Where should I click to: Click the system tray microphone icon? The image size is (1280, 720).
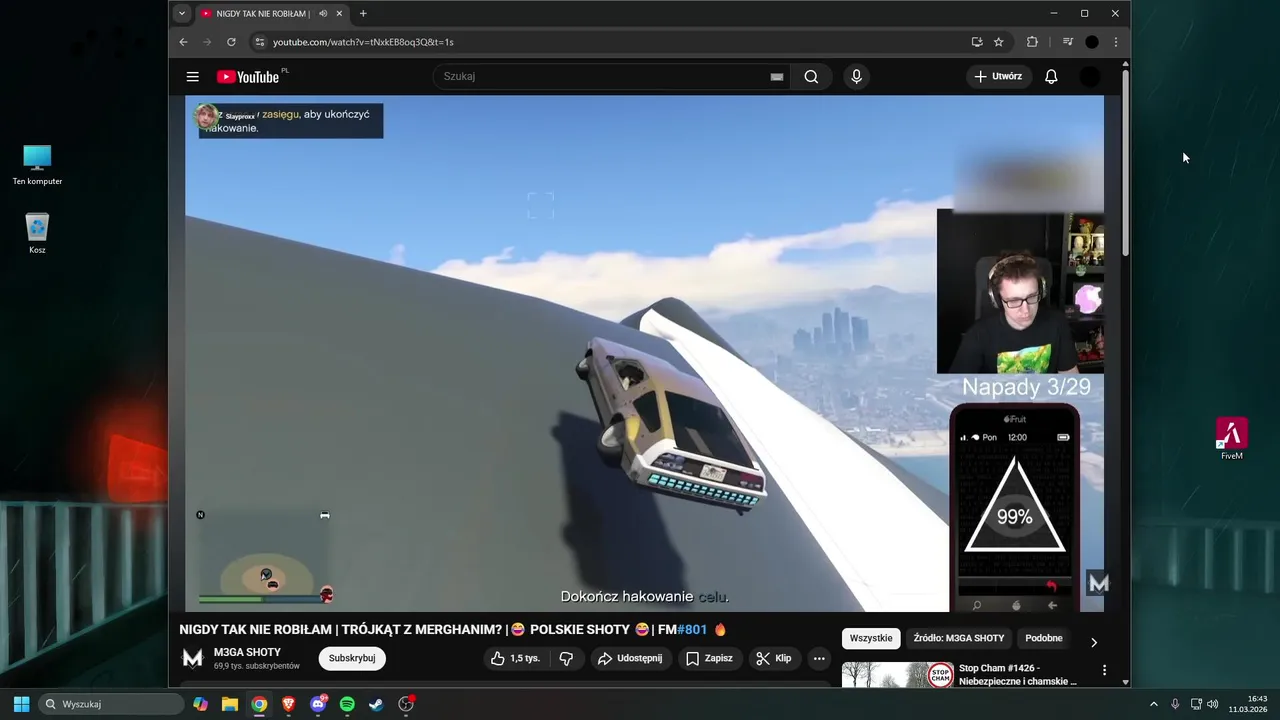(1175, 704)
